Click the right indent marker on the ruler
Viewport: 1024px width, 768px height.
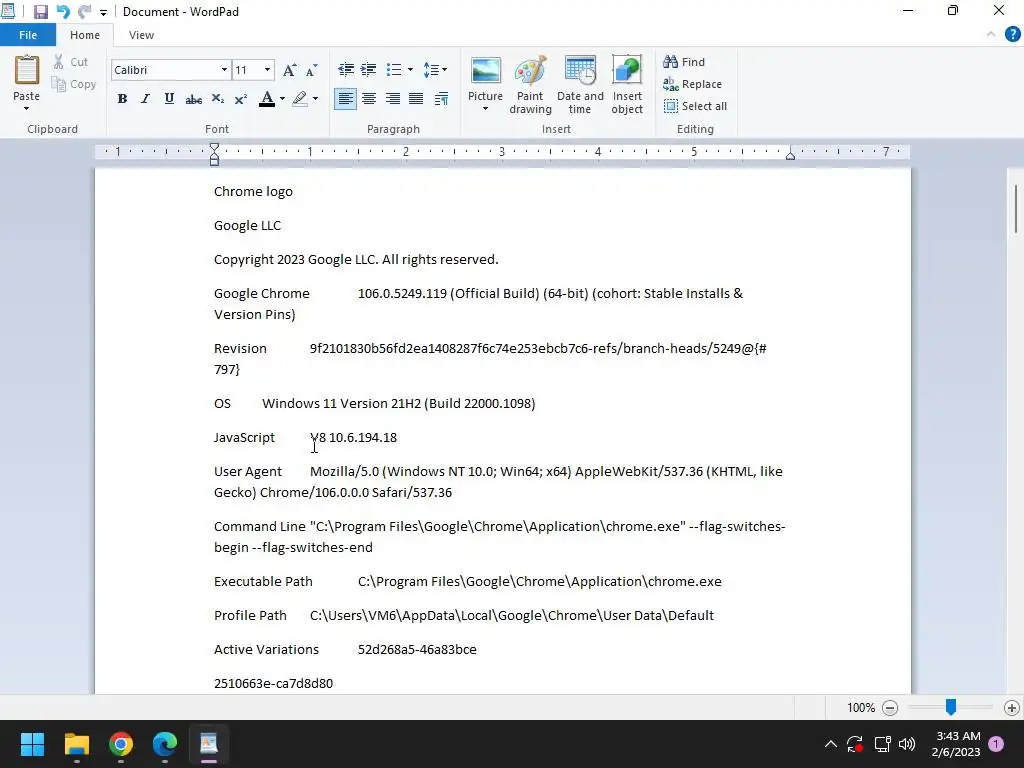790,155
